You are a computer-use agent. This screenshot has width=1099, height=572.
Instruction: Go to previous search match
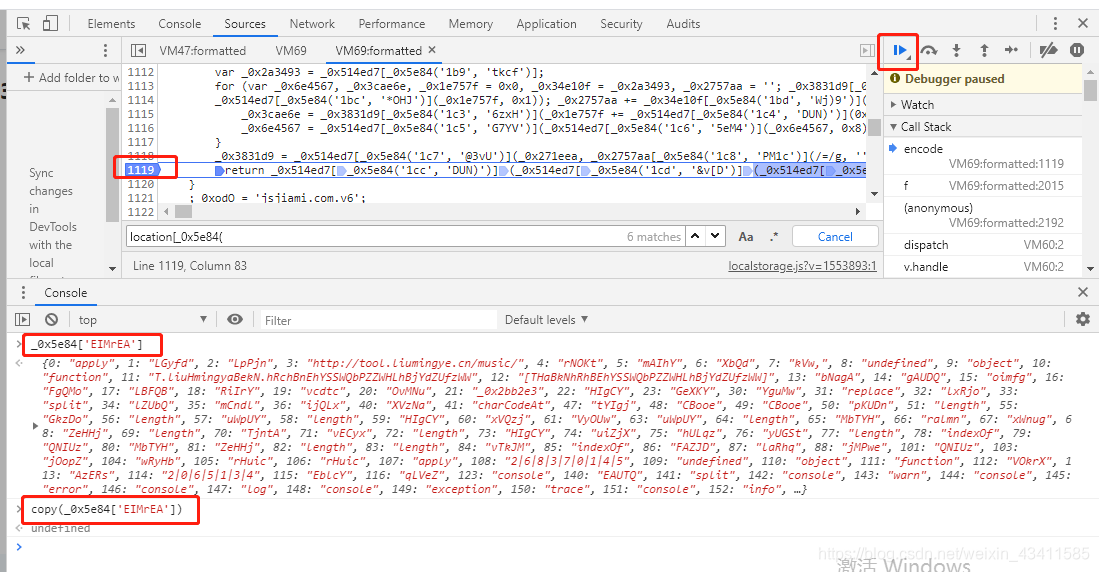[695, 236]
